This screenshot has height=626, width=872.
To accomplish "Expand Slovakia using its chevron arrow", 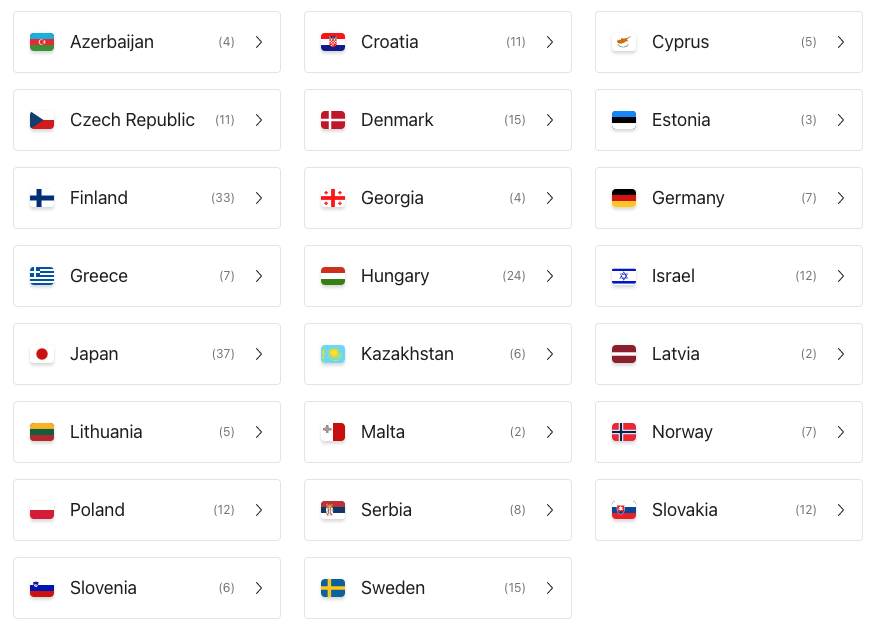I will click(x=840, y=510).
